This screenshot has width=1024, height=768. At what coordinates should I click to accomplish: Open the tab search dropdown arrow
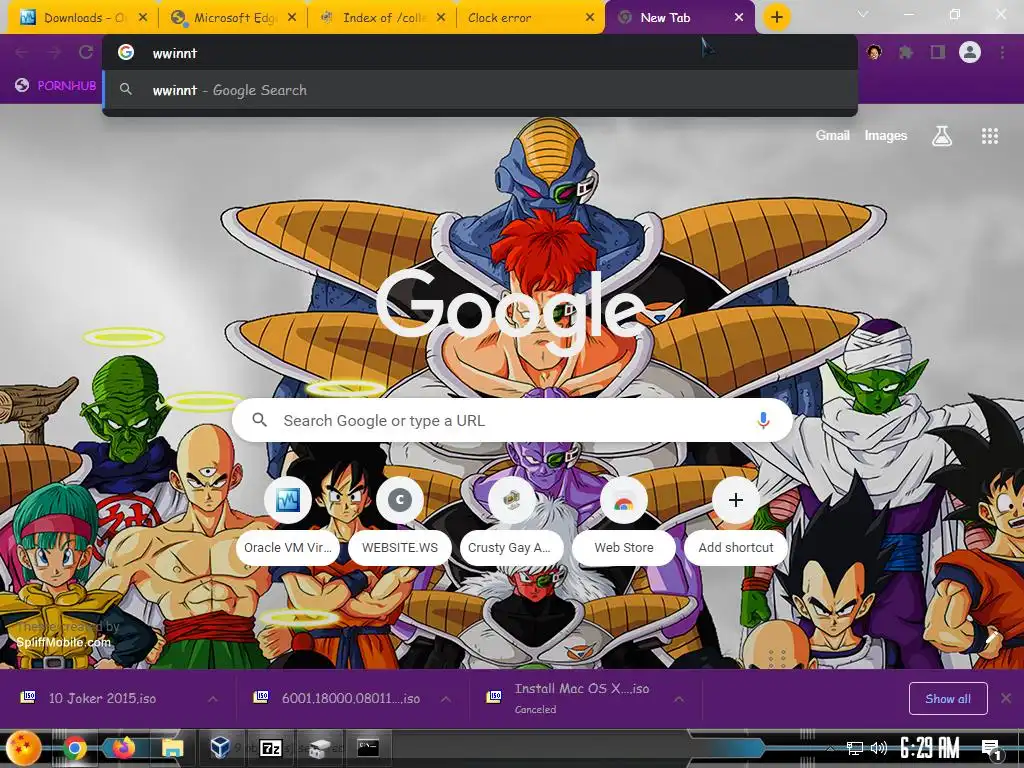click(863, 14)
